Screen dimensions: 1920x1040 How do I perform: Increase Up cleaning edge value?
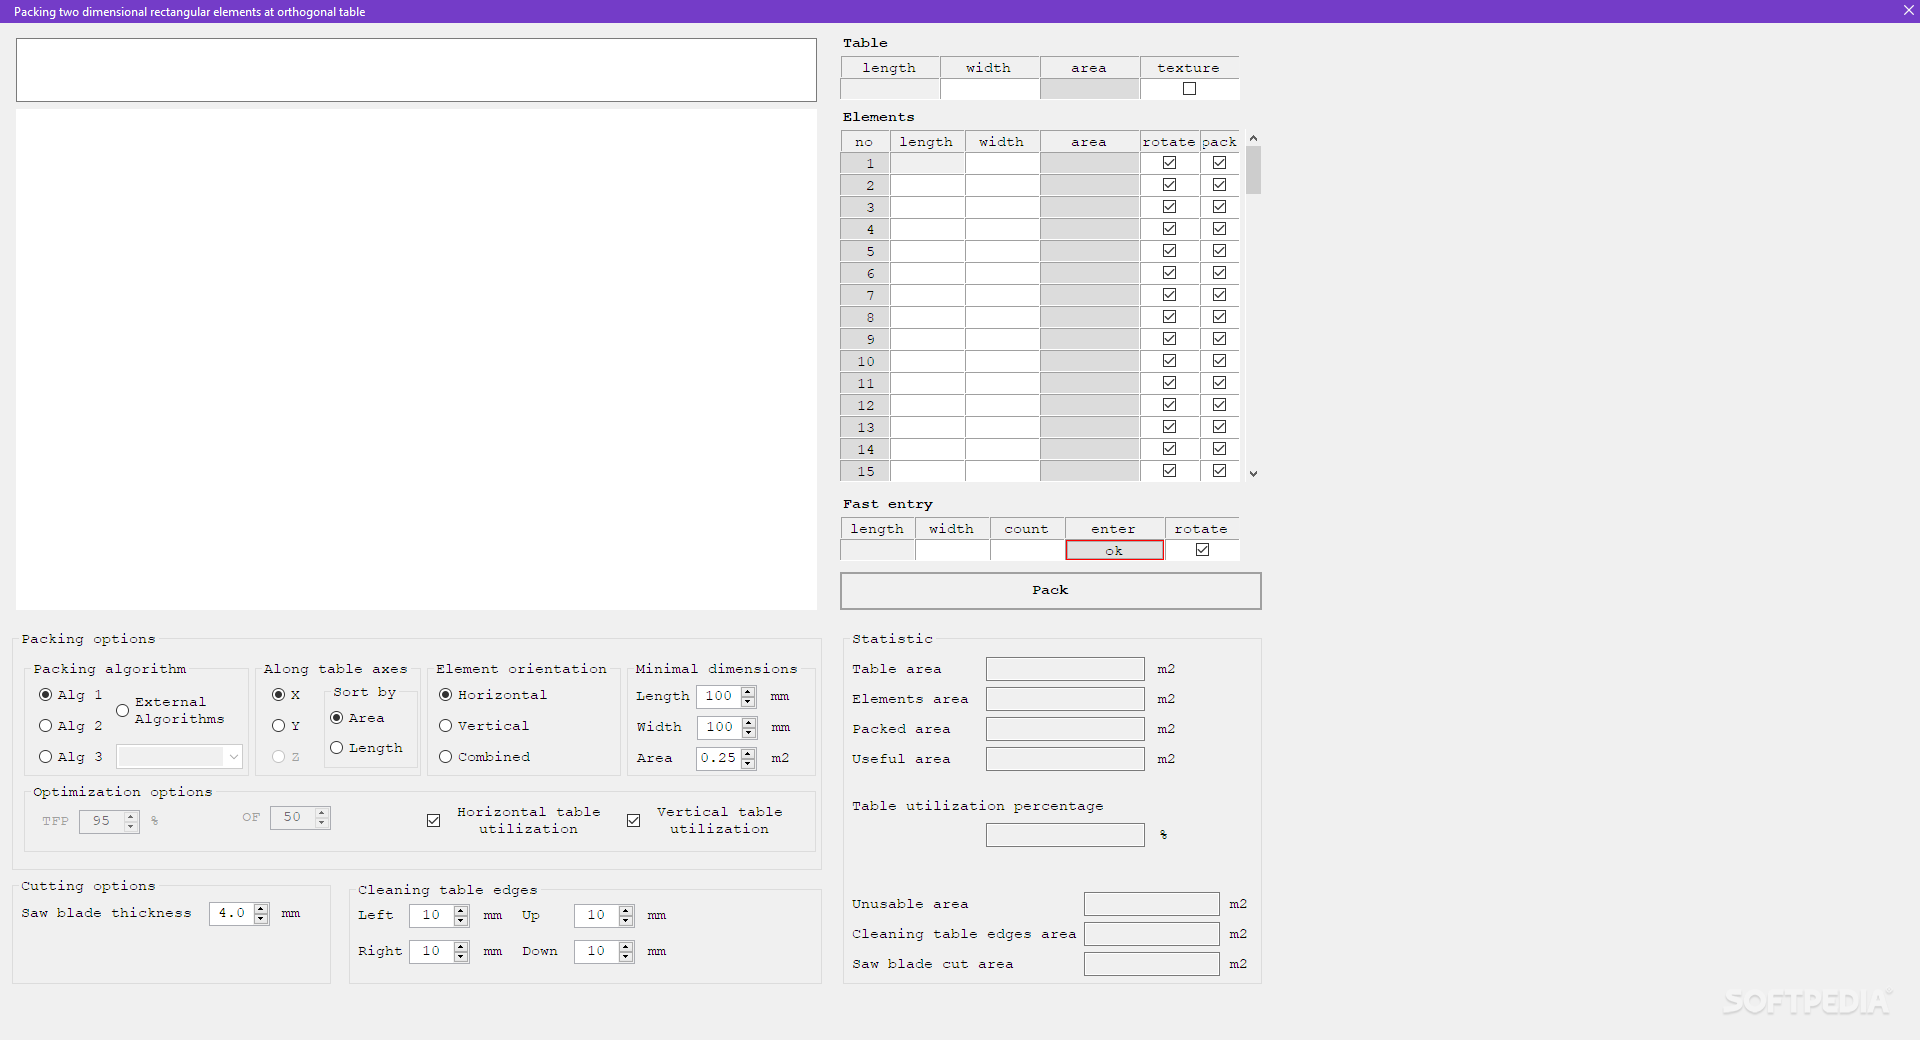pyautogui.click(x=626, y=911)
